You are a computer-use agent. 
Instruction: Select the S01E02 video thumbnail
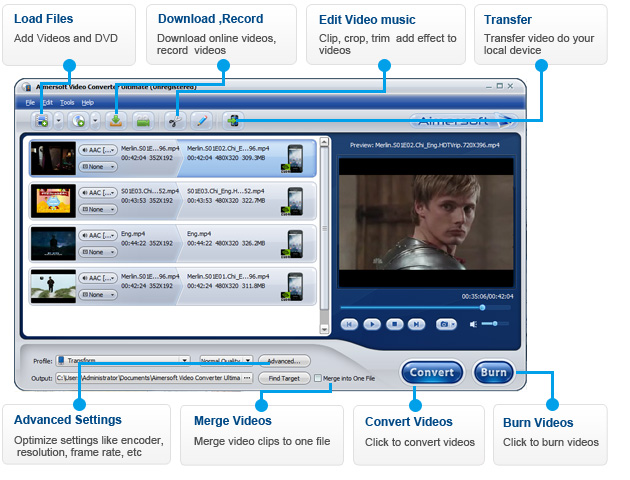(x=53, y=158)
